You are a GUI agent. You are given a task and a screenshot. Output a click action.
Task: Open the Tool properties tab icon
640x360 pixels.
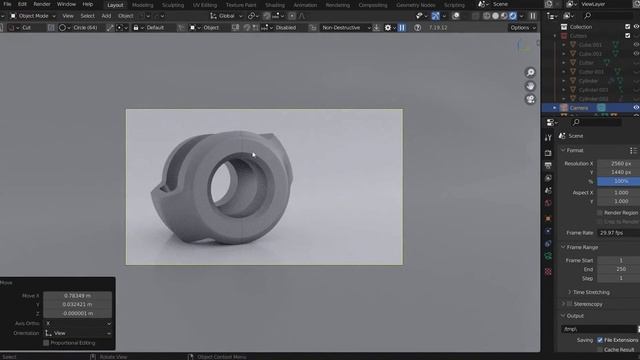pos(548,138)
